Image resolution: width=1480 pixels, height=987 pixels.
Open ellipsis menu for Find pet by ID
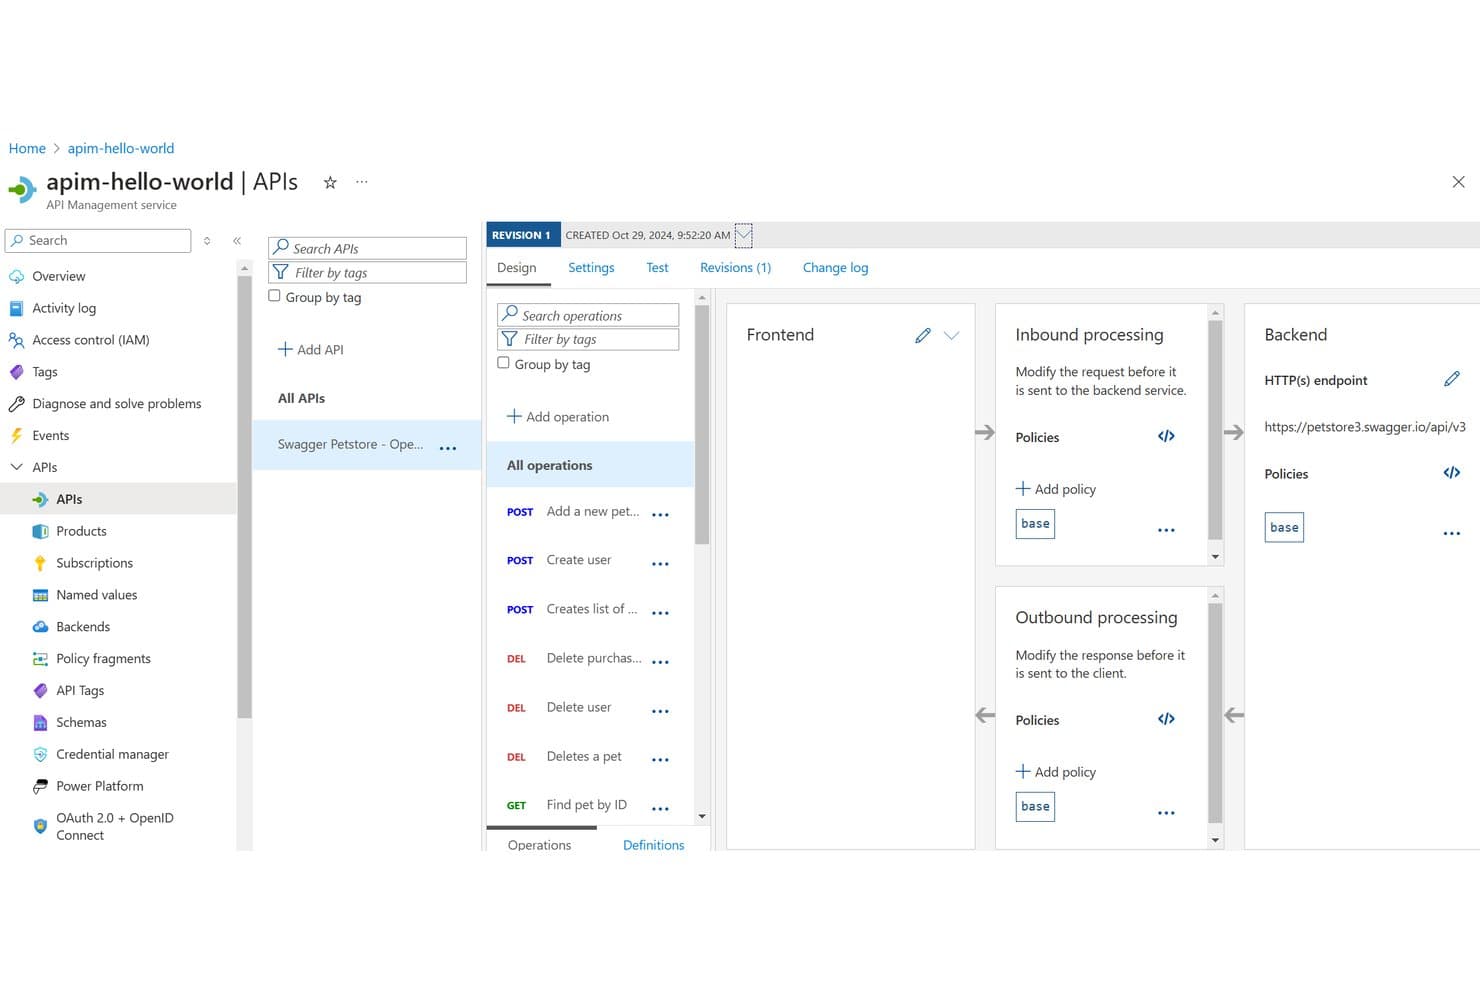(660, 808)
